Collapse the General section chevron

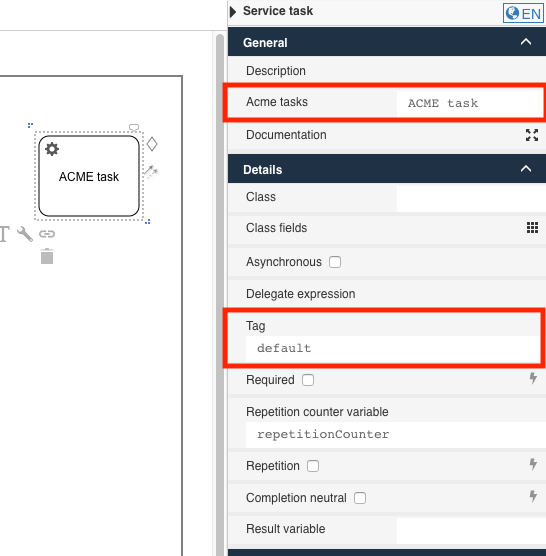click(526, 42)
